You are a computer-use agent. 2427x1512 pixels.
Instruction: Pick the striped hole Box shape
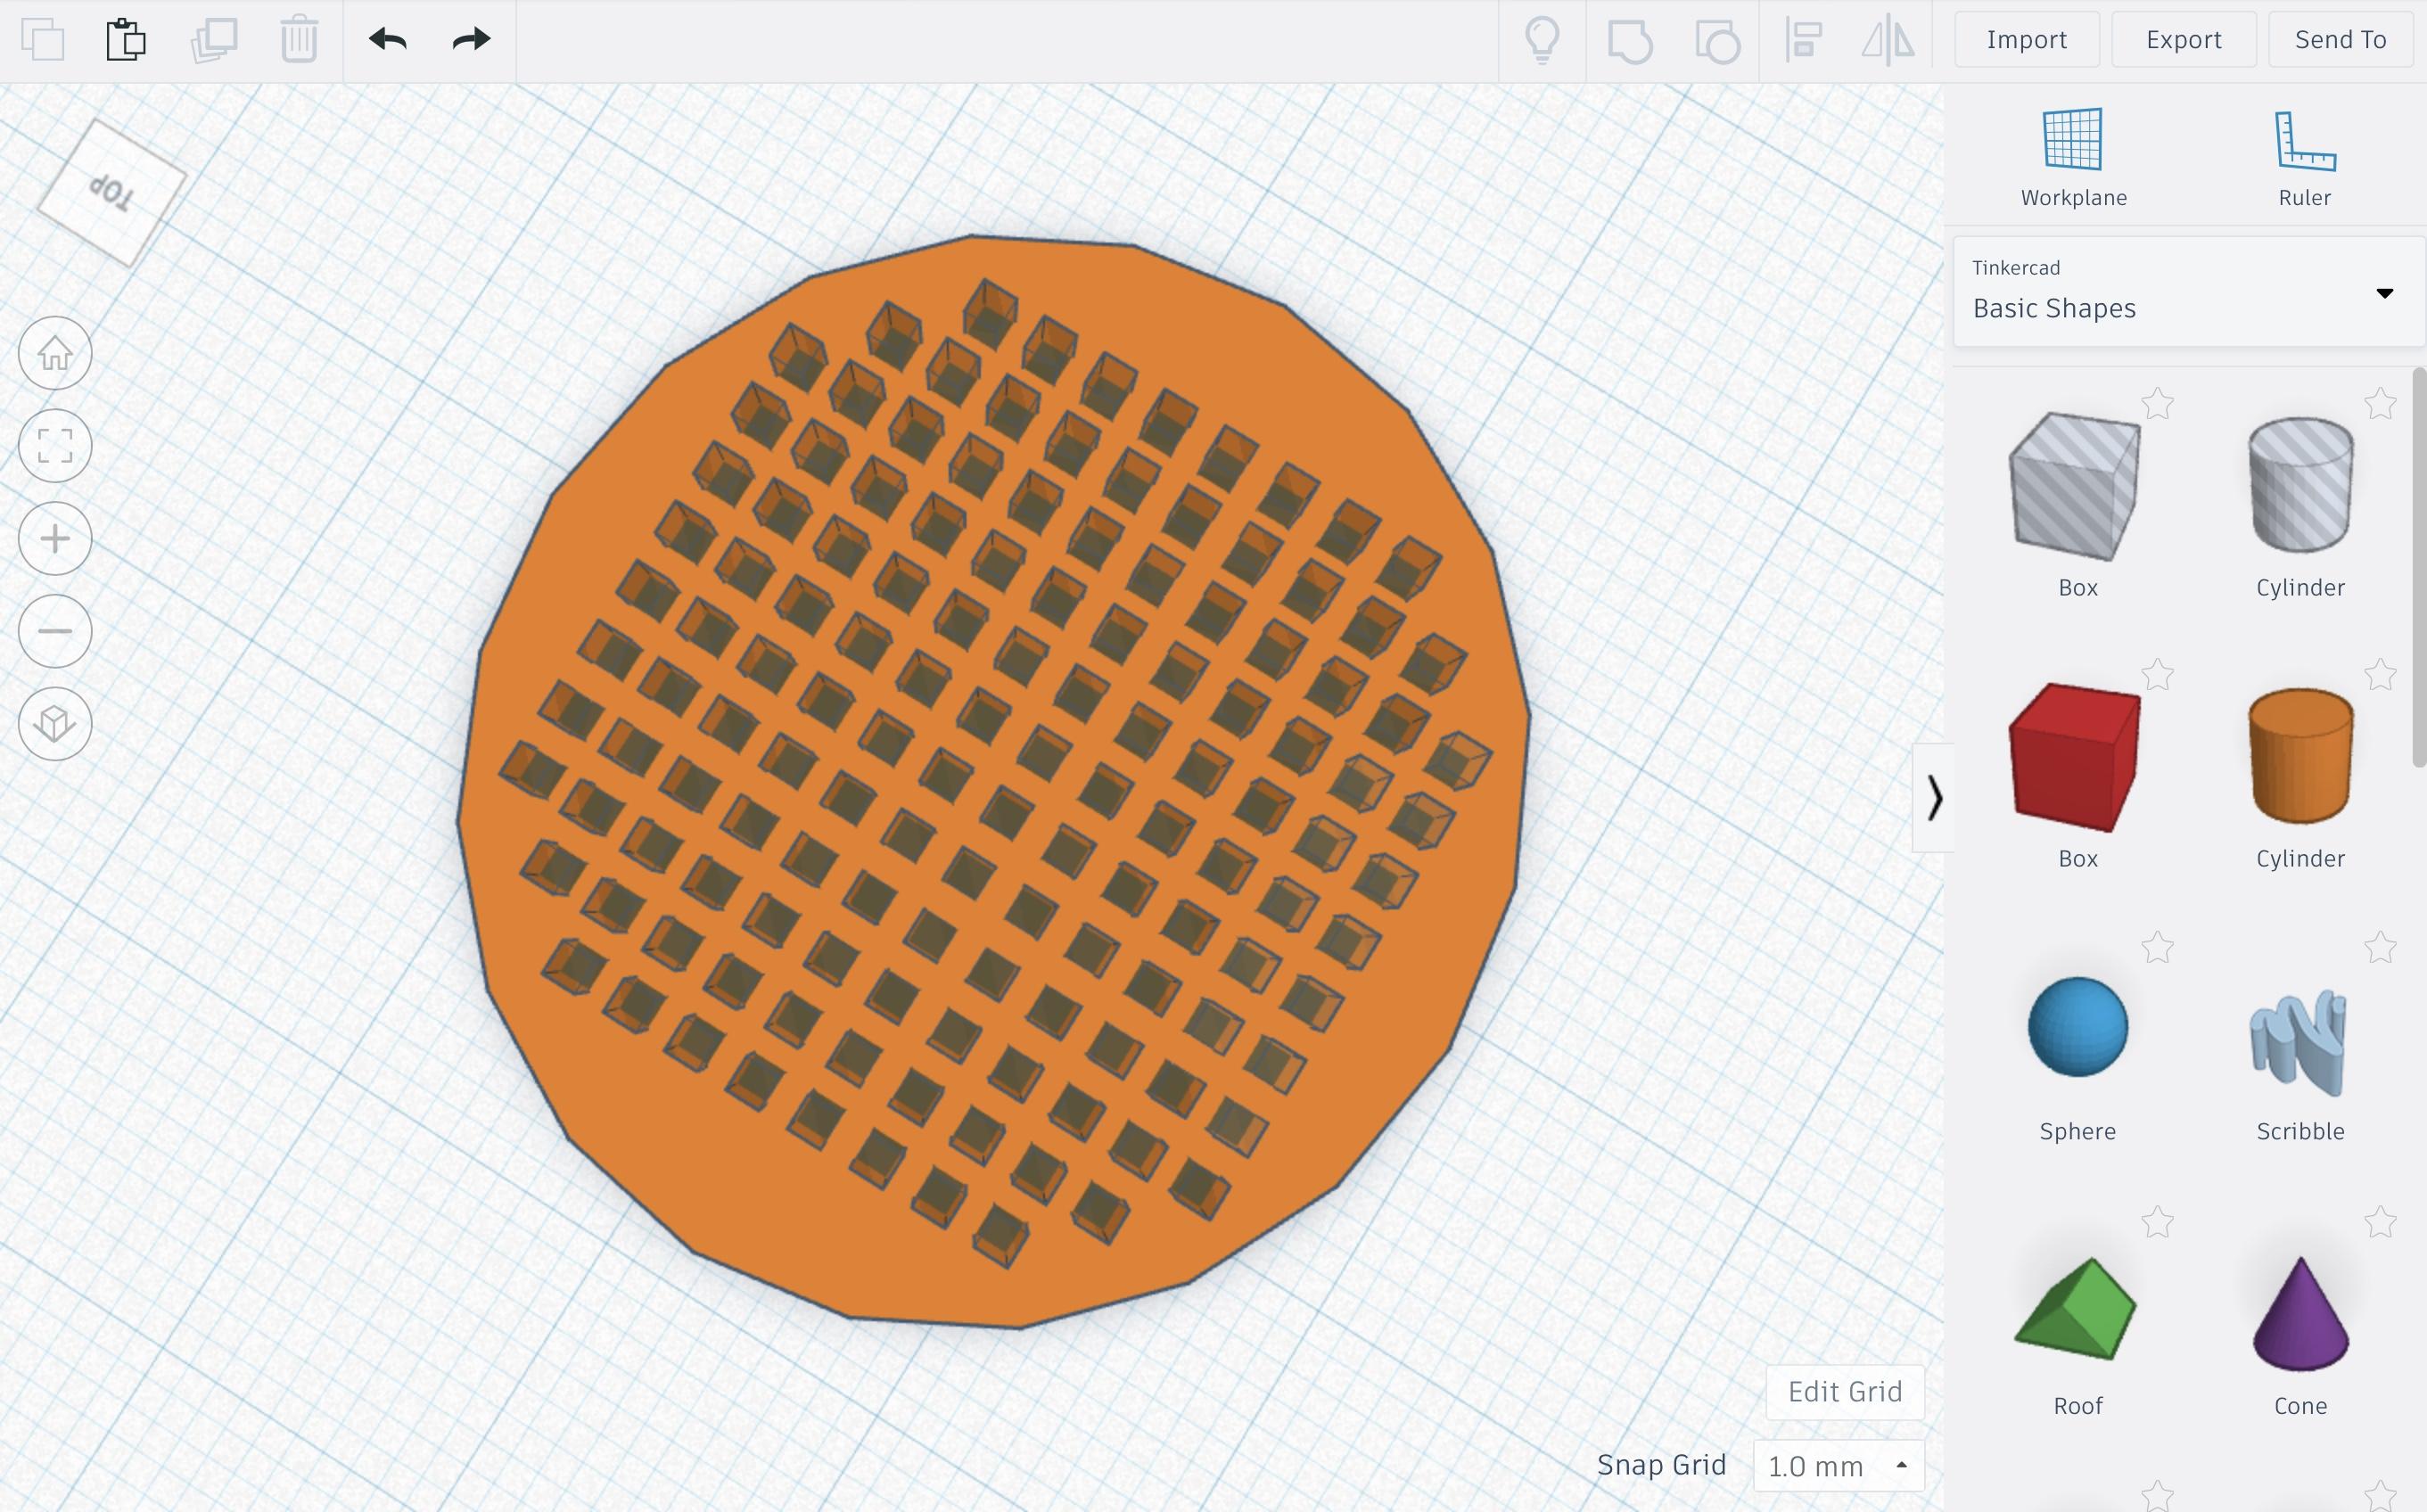(x=2076, y=486)
